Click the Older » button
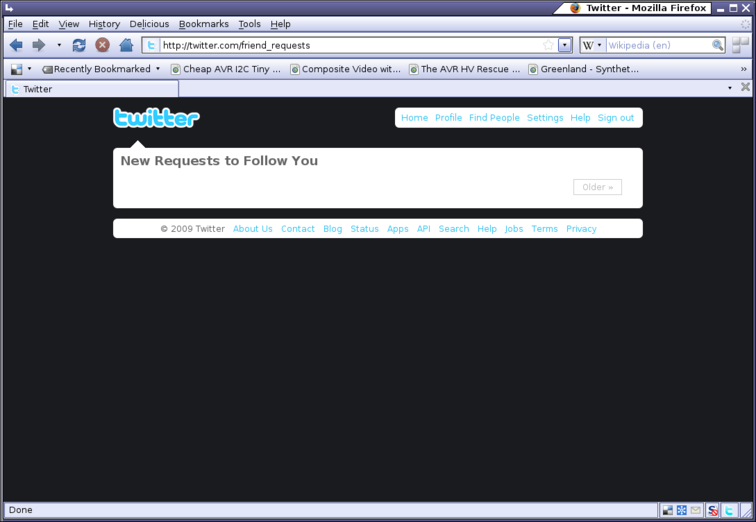 [x=597, y=187]
